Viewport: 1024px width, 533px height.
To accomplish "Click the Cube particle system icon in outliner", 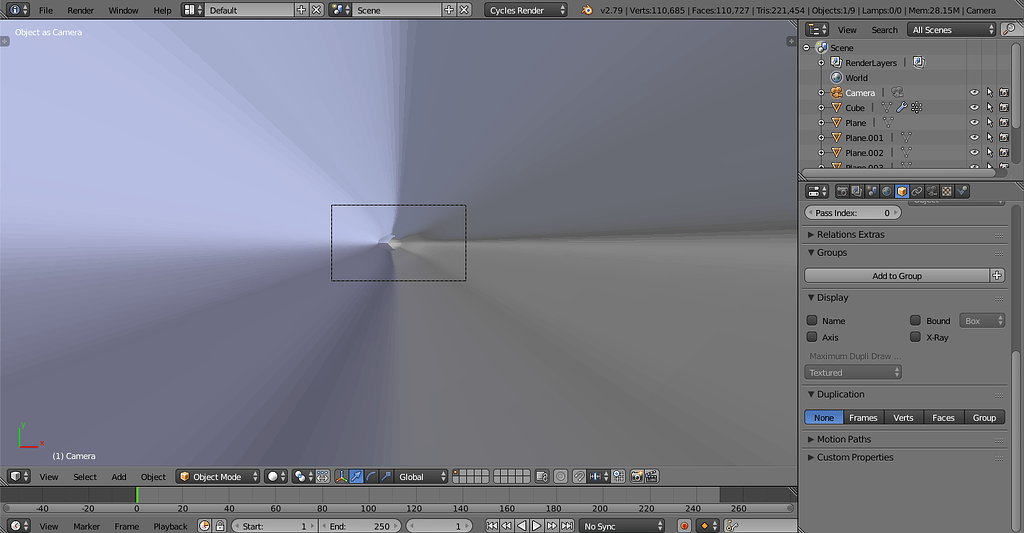I will click(x=917, y=108).
